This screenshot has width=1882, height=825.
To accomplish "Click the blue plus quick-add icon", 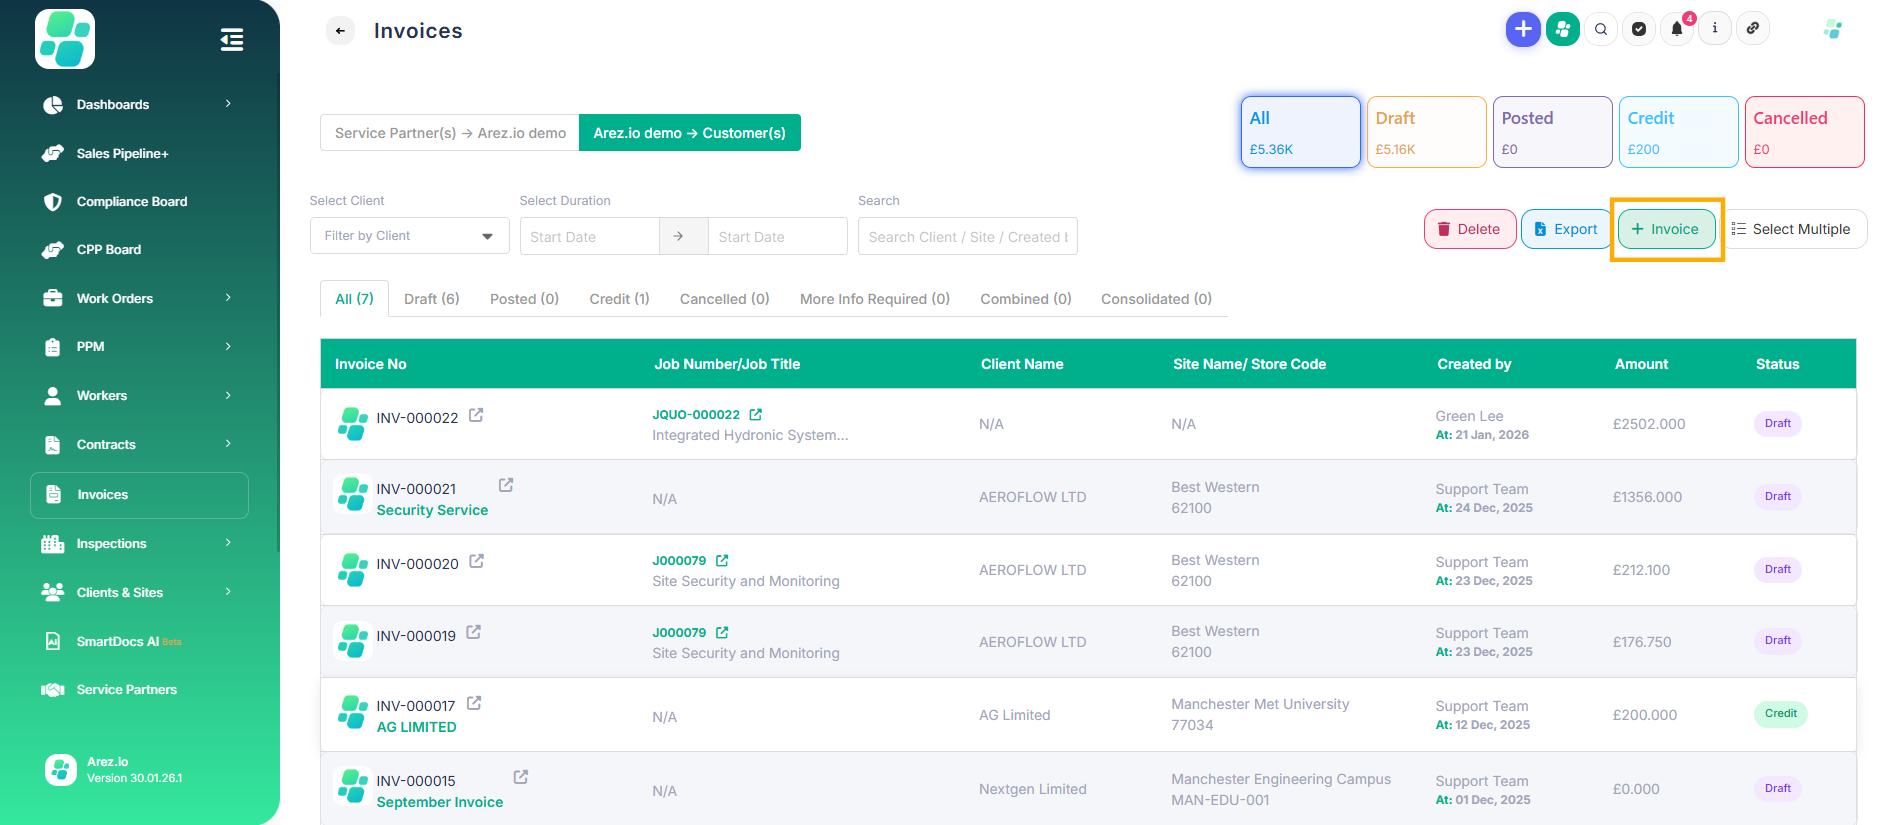I will 1522,29.
